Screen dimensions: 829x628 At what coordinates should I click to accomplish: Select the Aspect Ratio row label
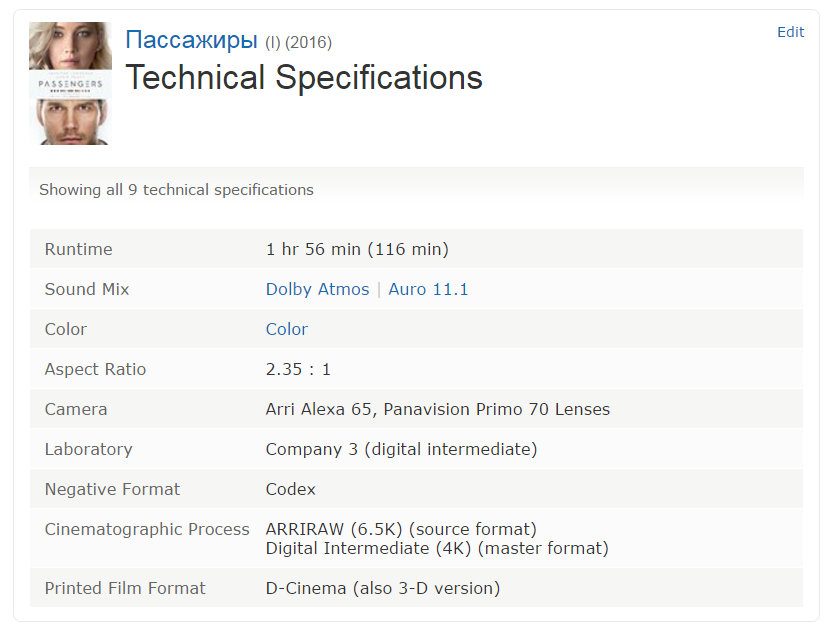pos(95,369)
